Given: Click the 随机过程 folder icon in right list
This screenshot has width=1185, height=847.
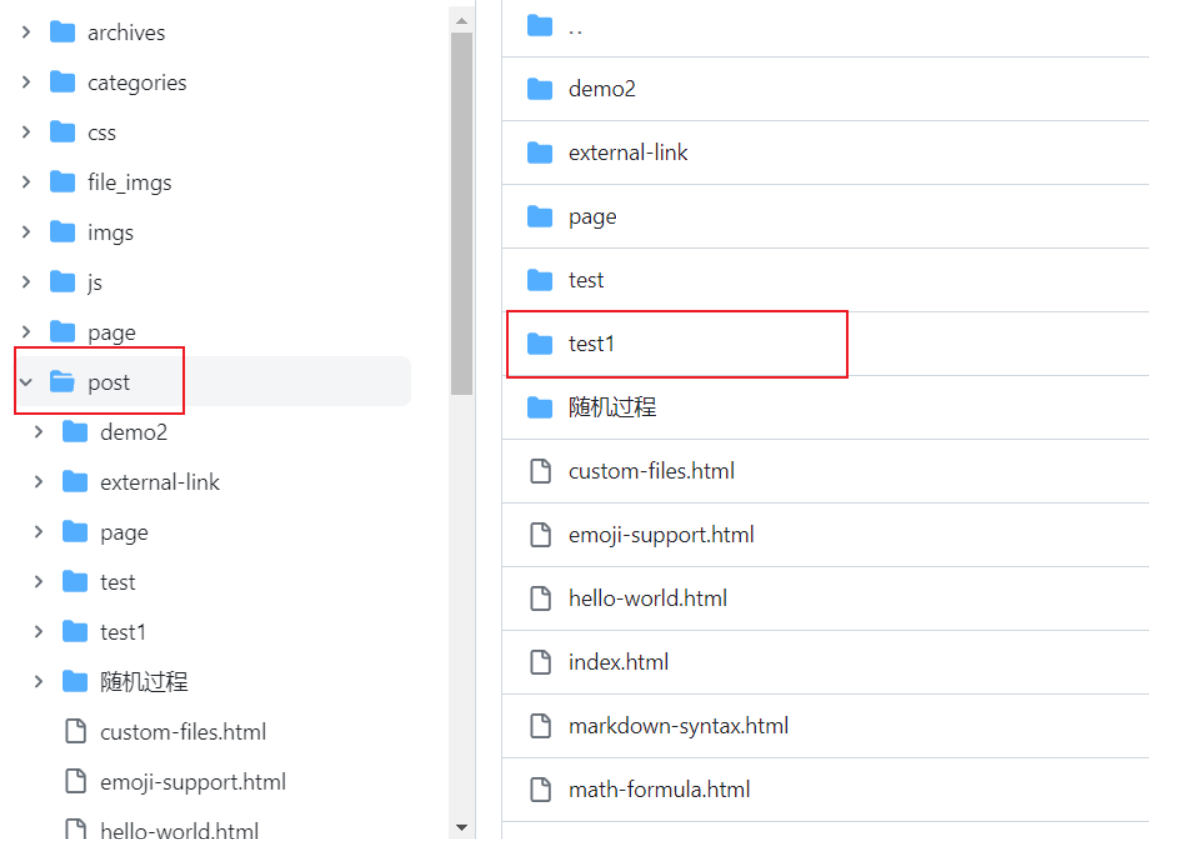Looking at the screenshot, I should tap(540, 407).
